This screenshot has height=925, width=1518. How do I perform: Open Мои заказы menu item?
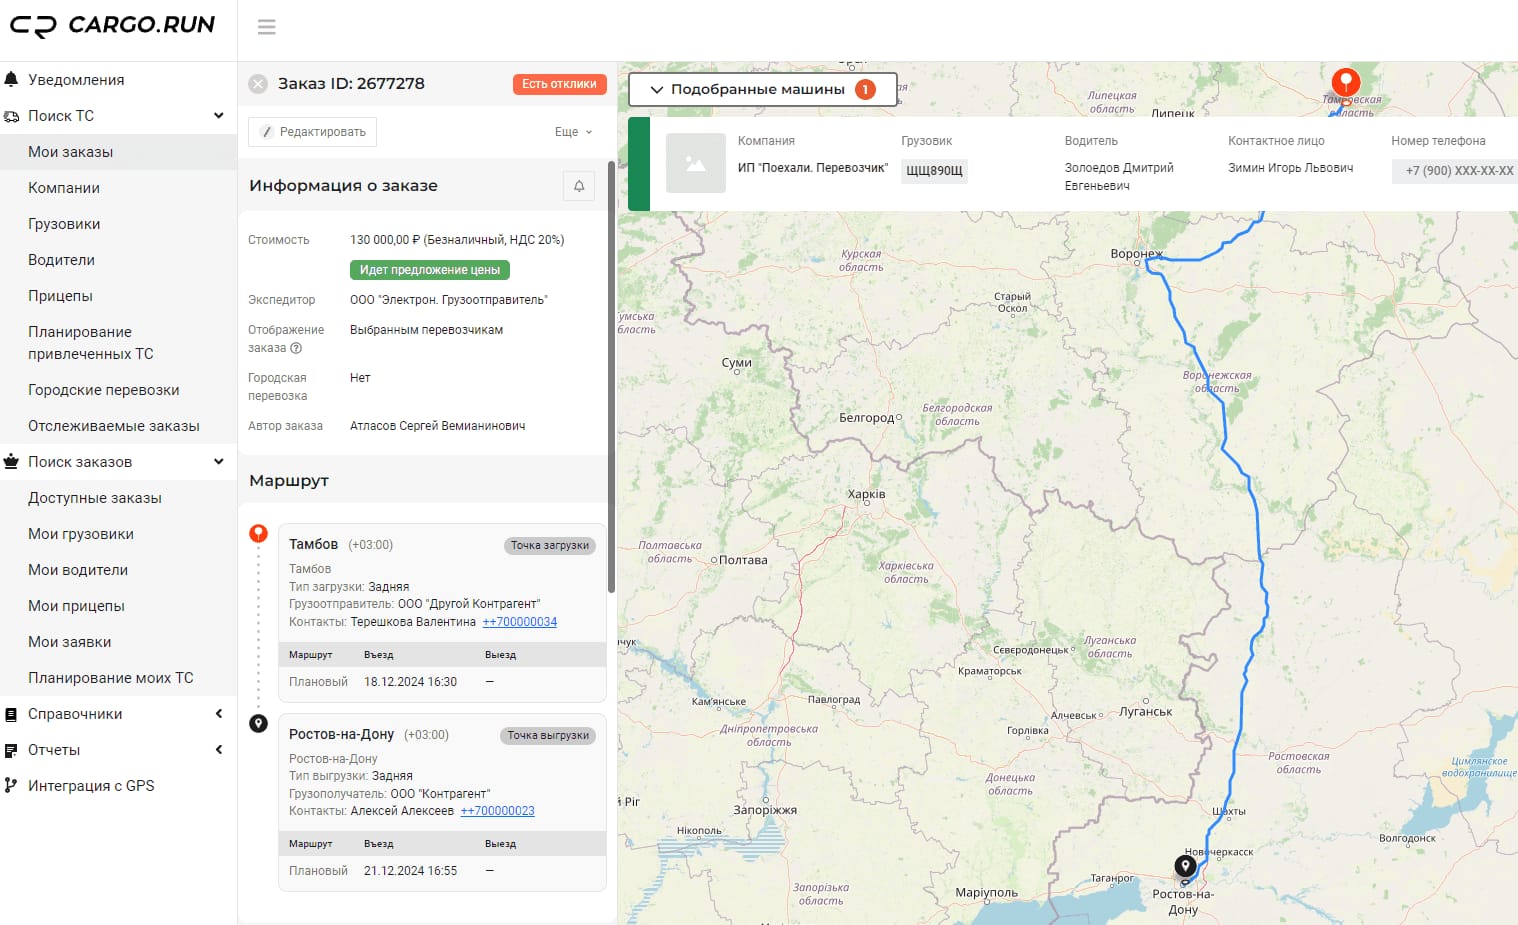(118, 152)
